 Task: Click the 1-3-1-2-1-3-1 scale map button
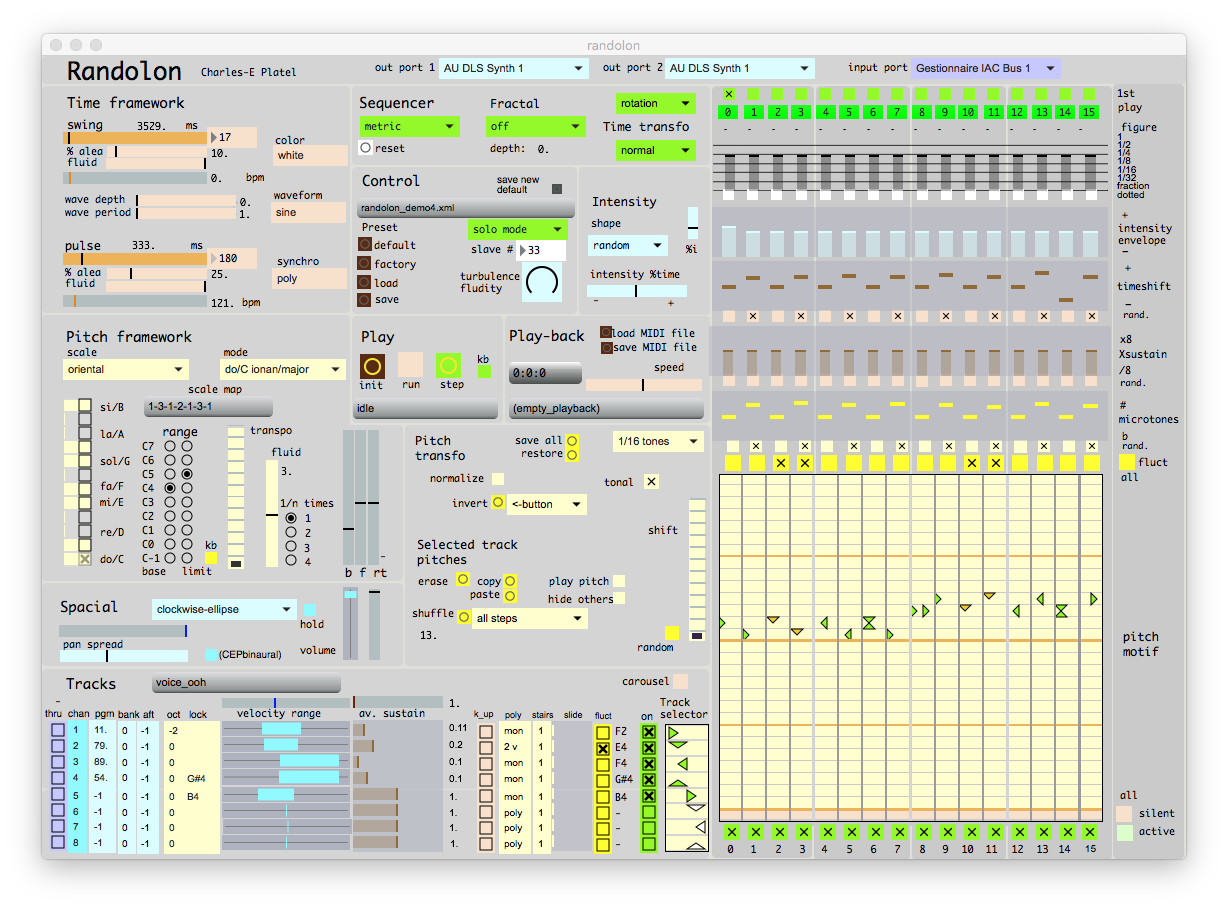208,407
